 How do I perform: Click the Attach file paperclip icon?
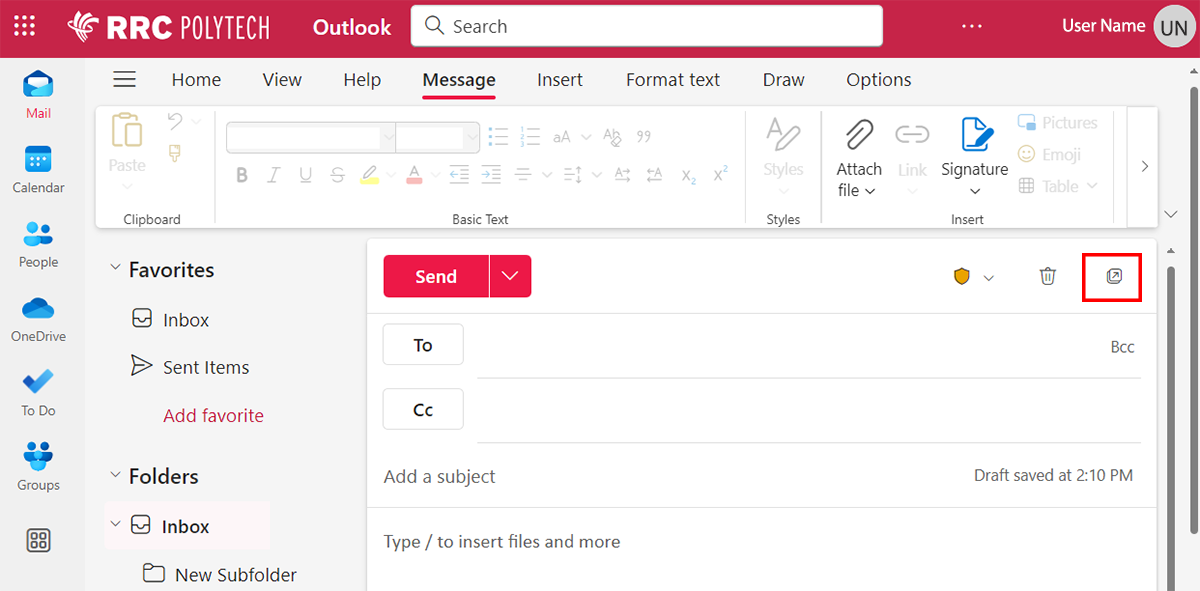858,135
